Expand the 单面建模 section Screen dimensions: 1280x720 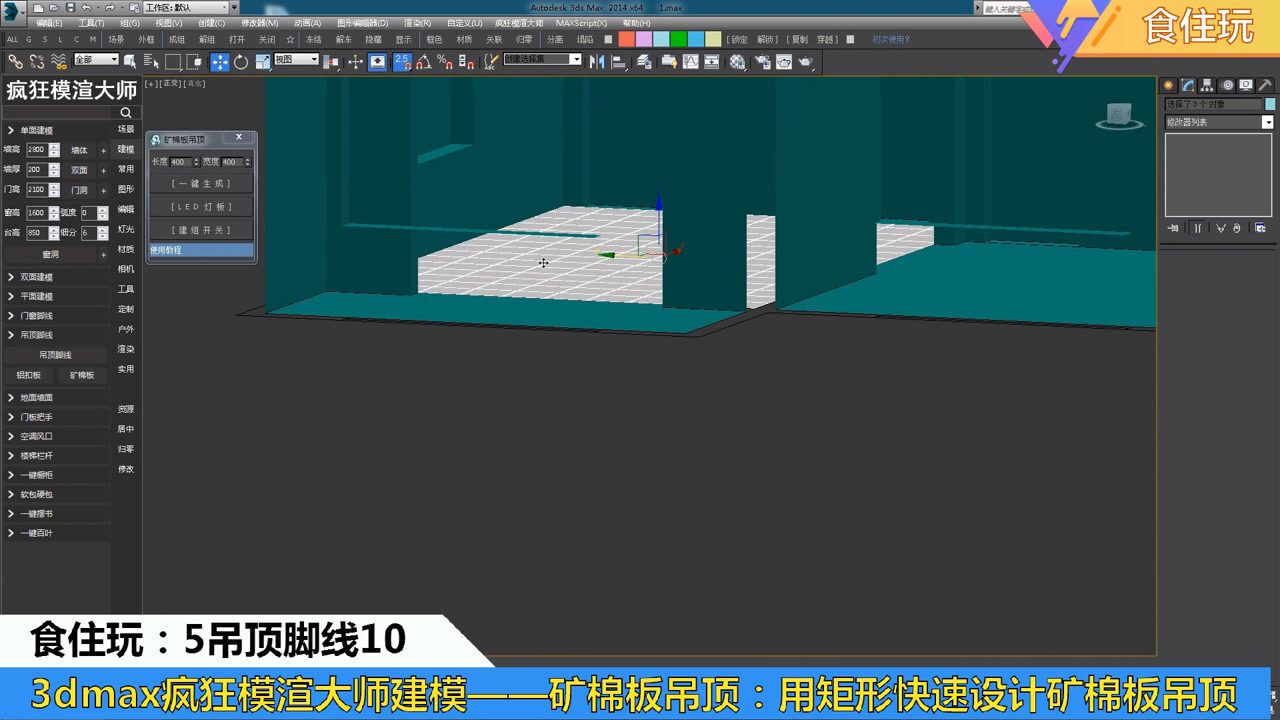55,131
